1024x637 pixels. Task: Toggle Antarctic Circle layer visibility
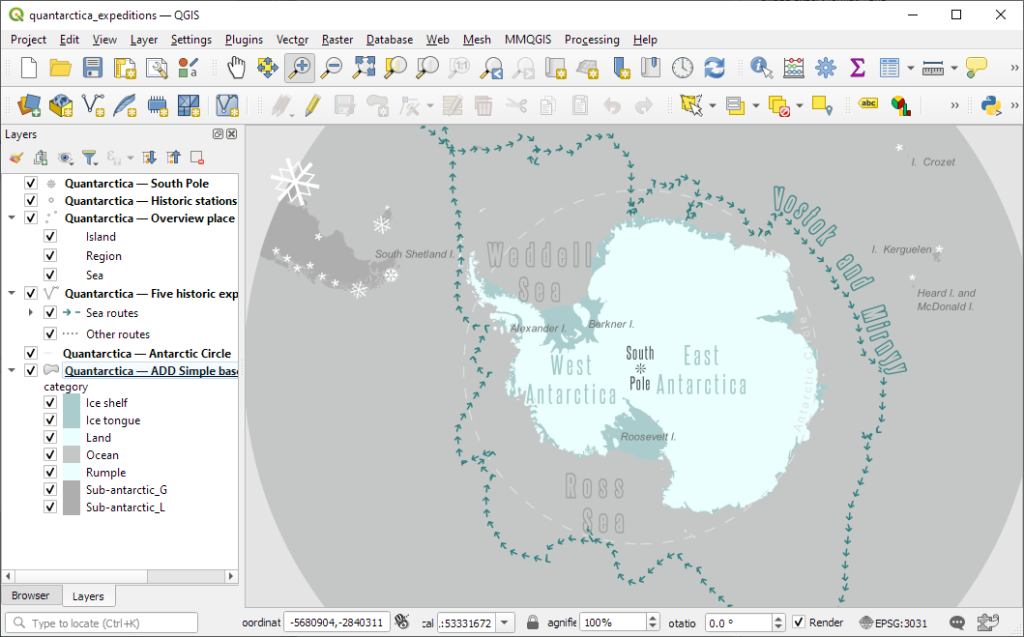(x=31, y=353)
